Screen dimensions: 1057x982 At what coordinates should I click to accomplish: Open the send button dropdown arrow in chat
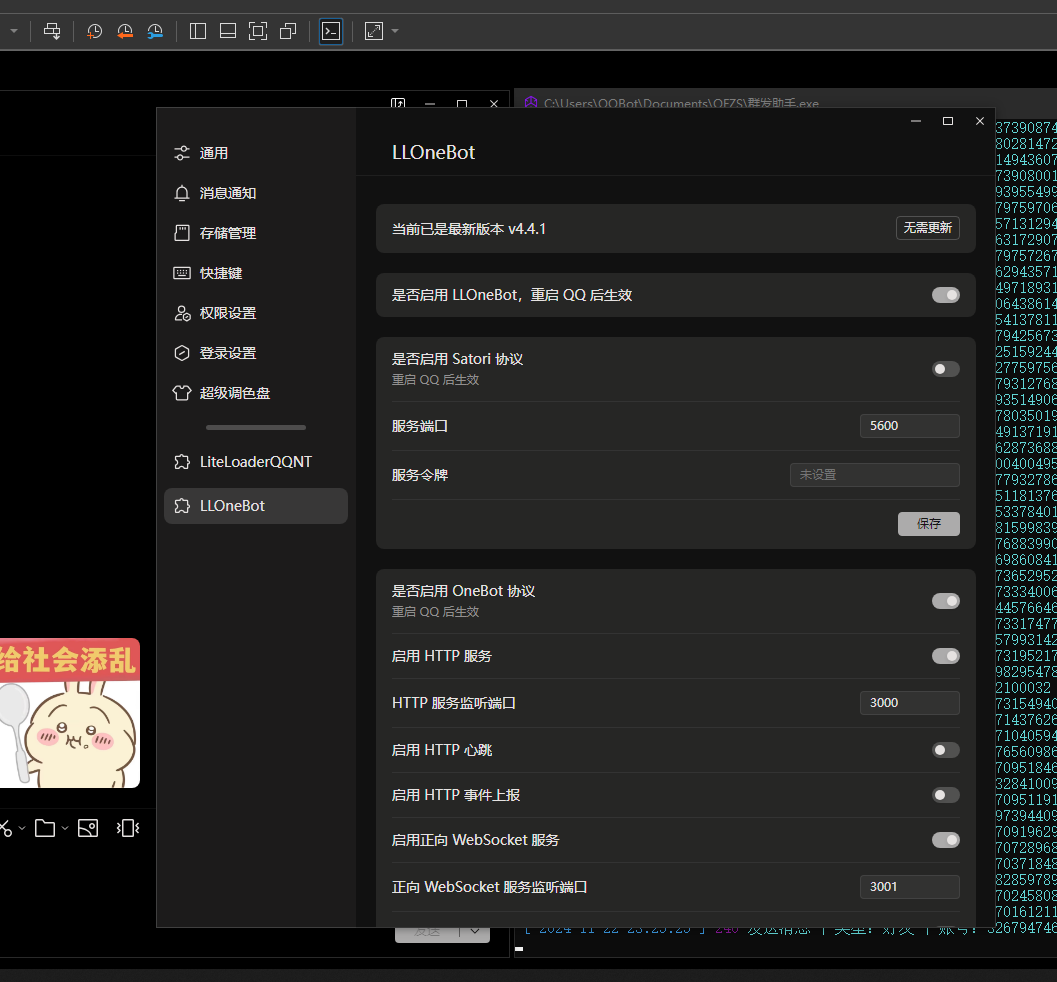pos(475,931)
